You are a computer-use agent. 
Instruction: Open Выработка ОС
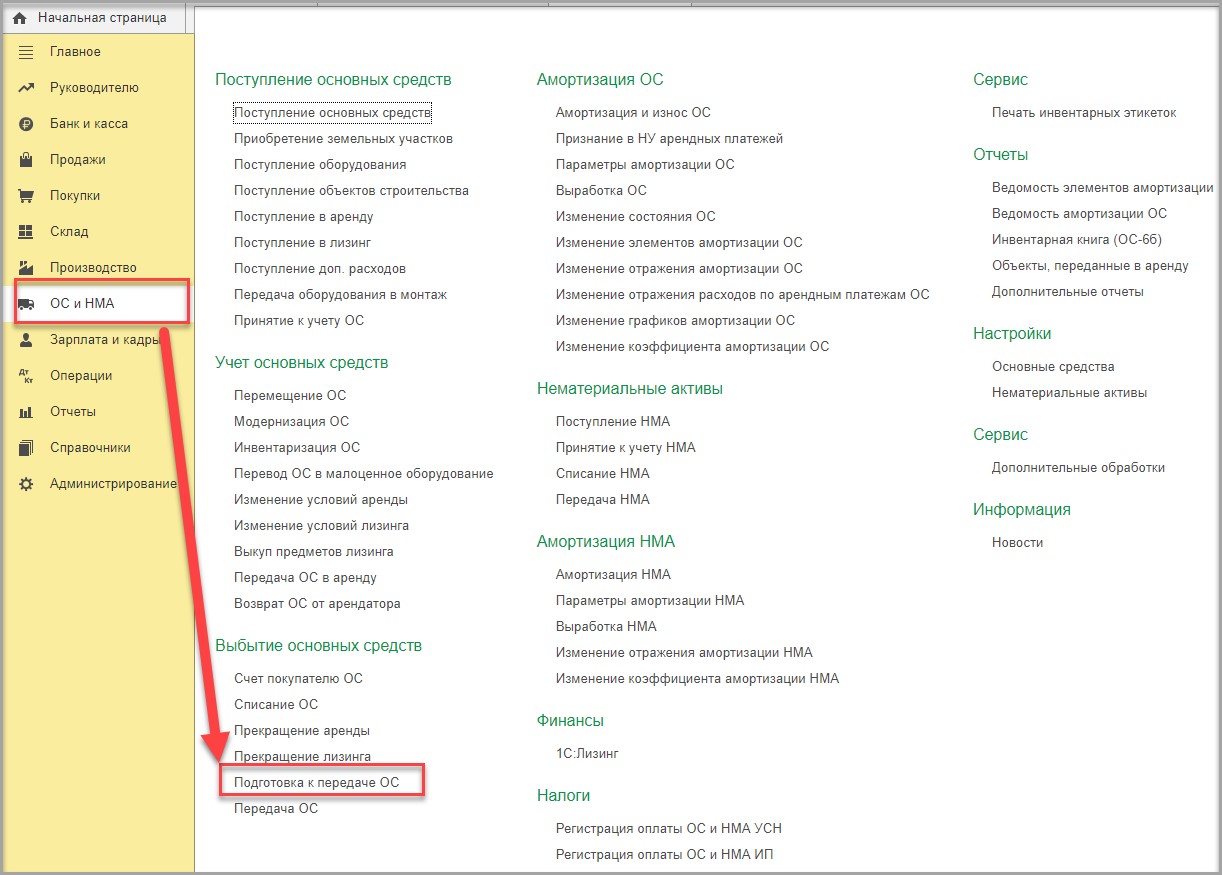601,190
